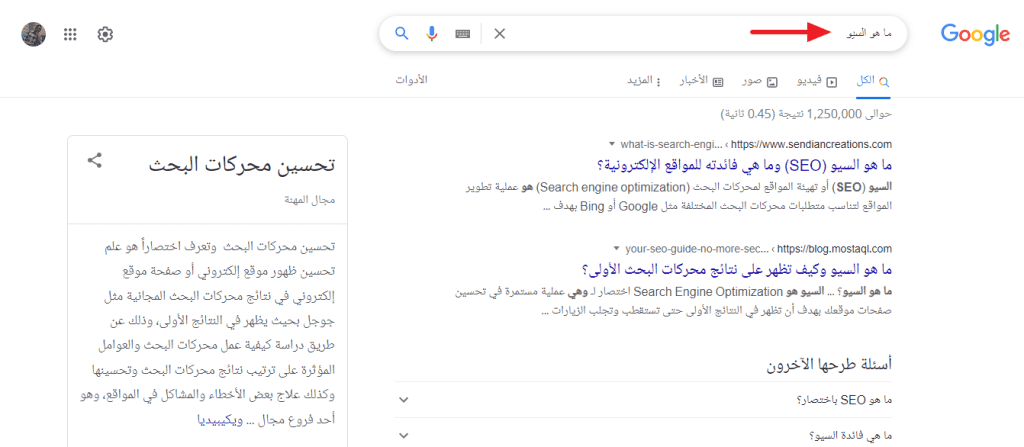Click the user profile avatar

[x=35, y=34]
